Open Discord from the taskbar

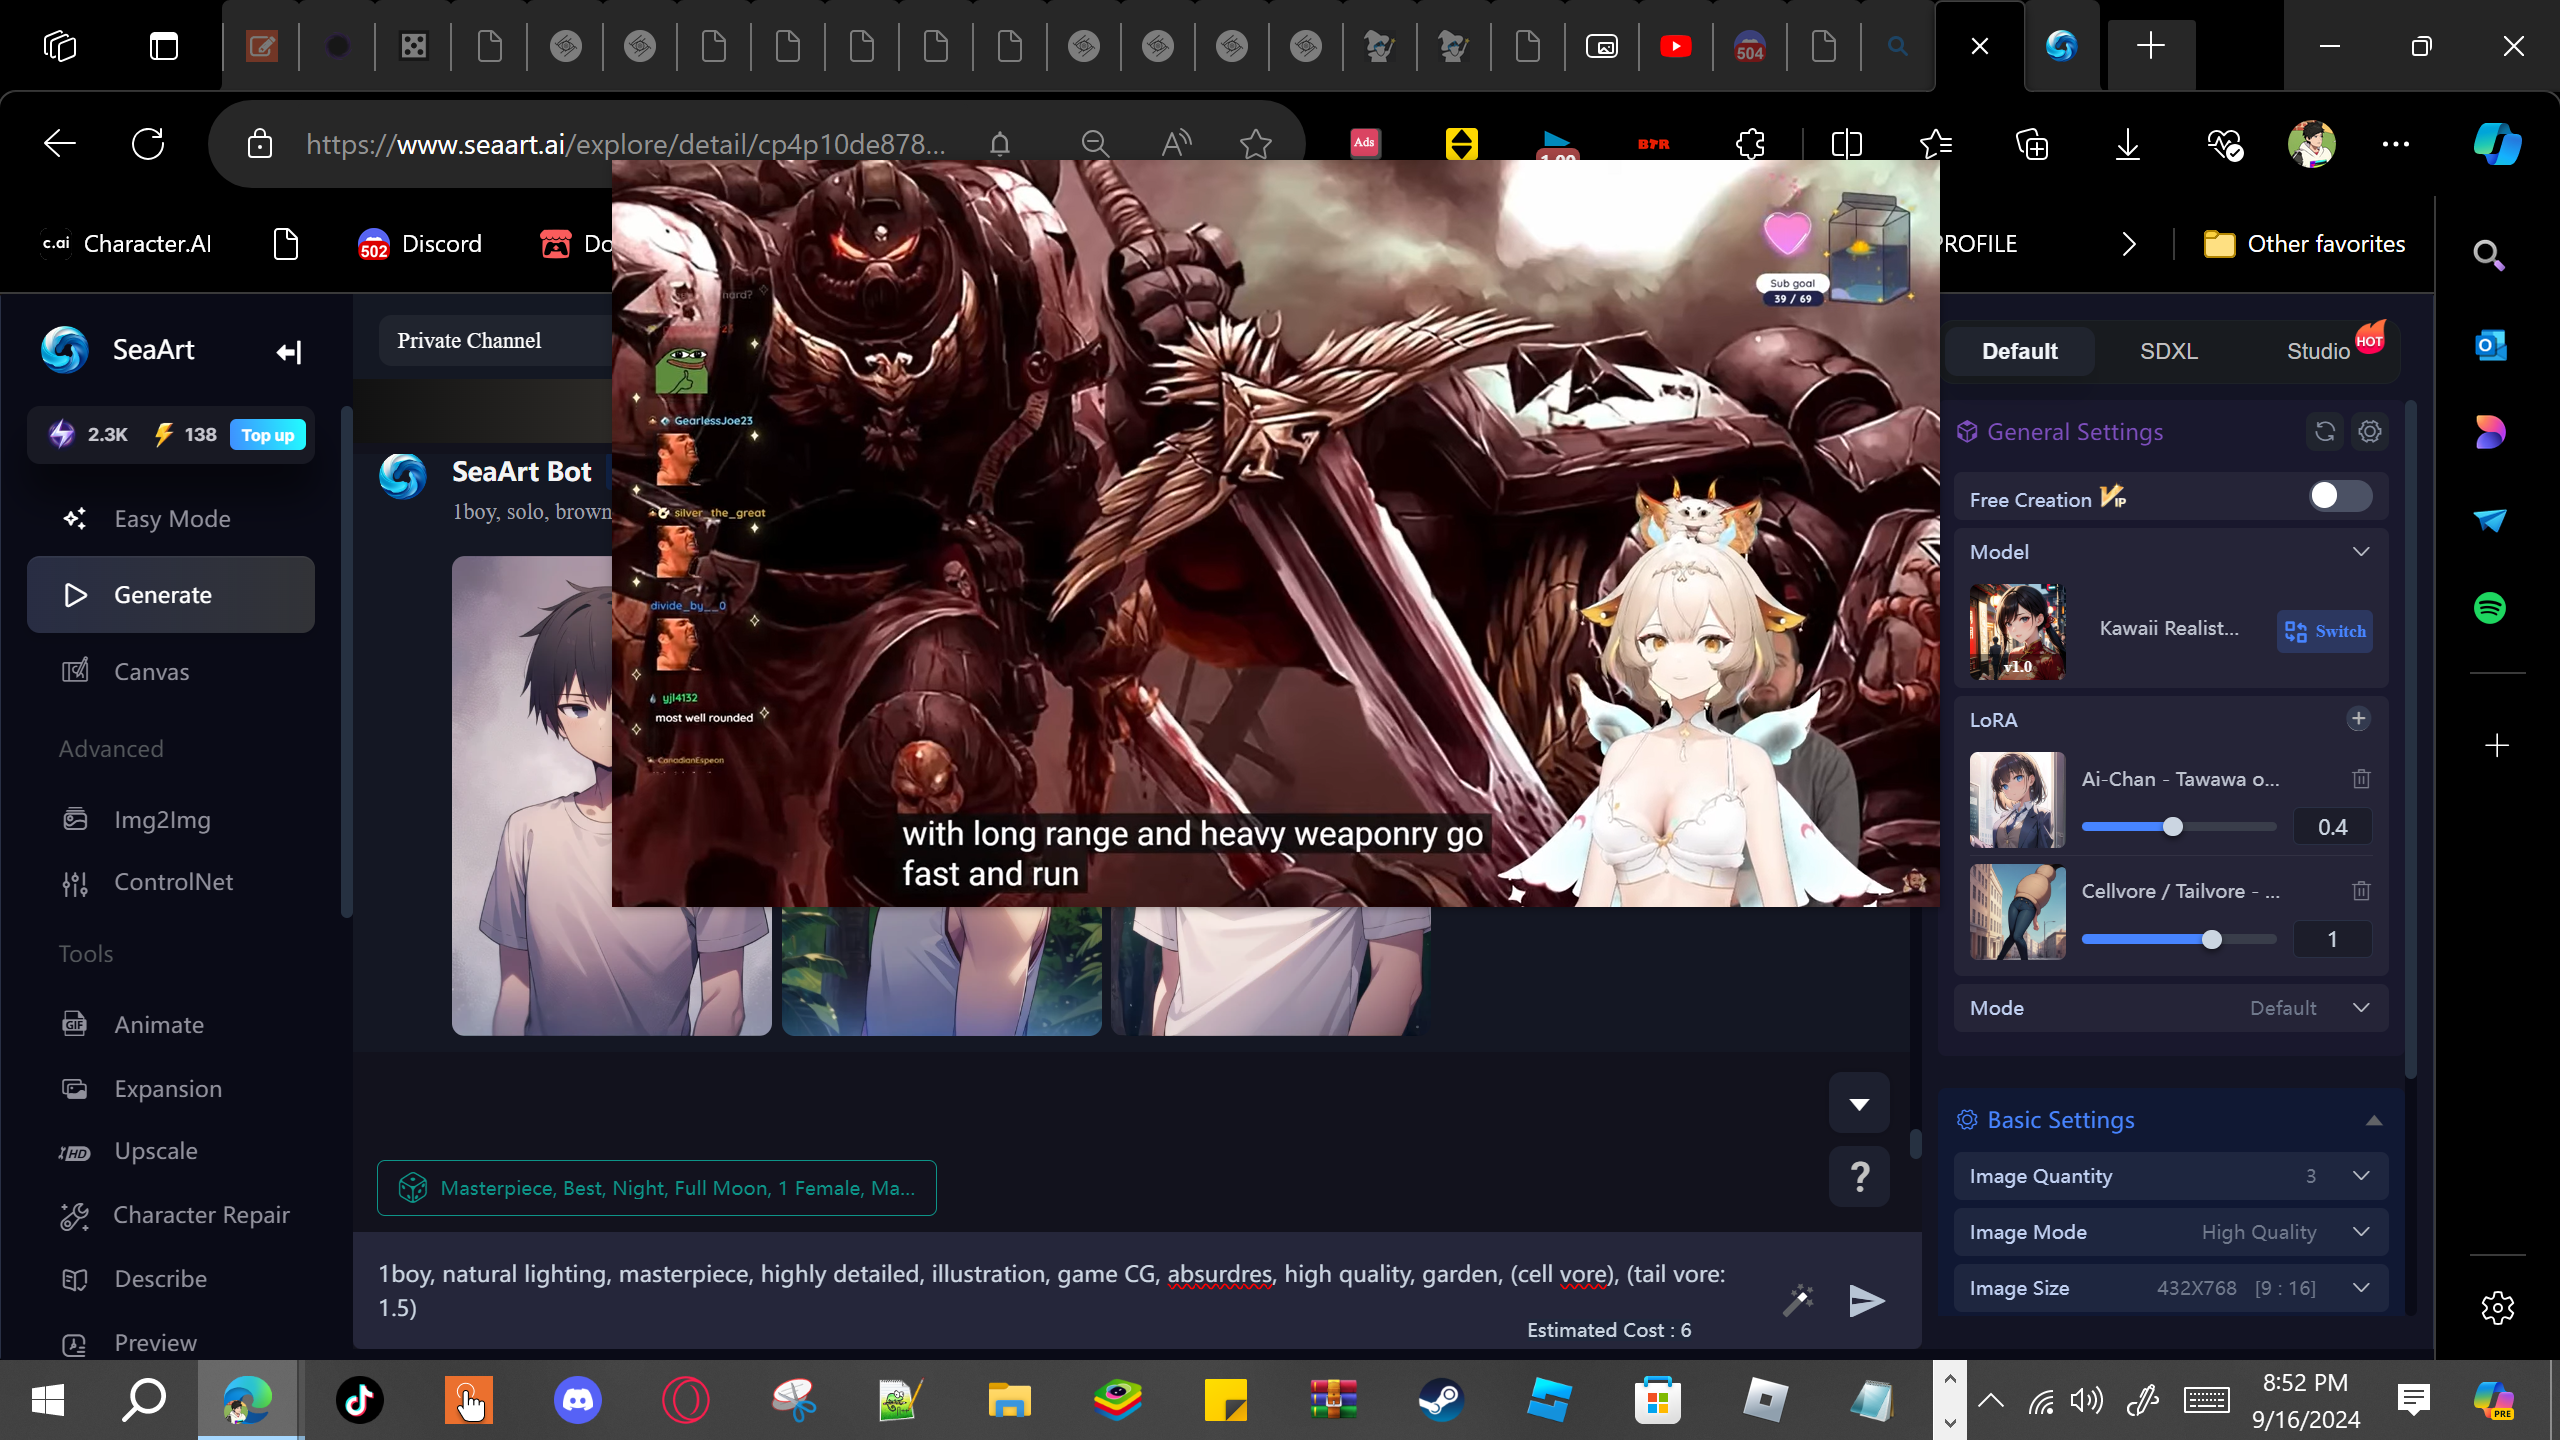coord(577,1400)
